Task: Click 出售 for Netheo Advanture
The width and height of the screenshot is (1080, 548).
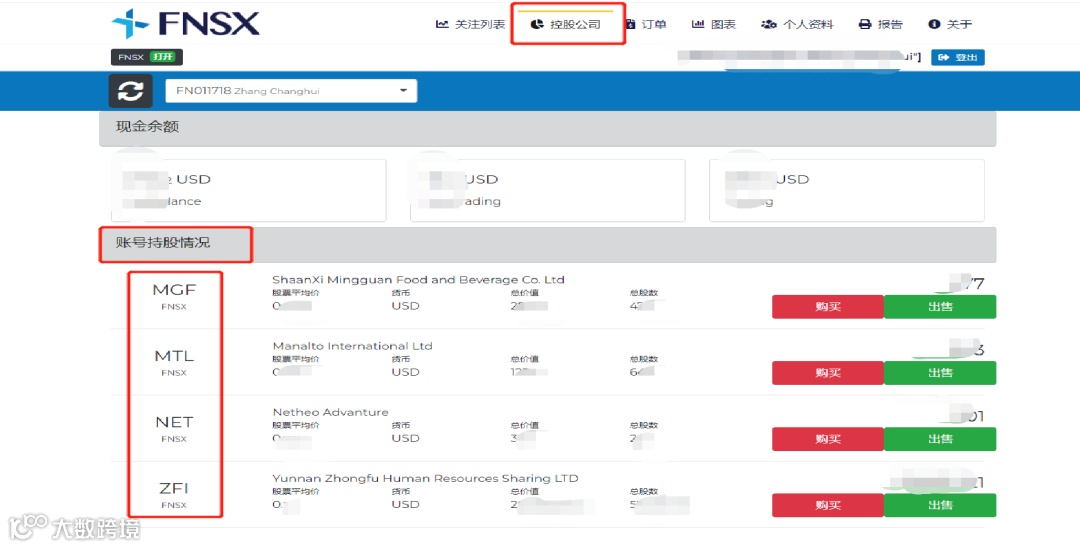Action: (940, 439)
